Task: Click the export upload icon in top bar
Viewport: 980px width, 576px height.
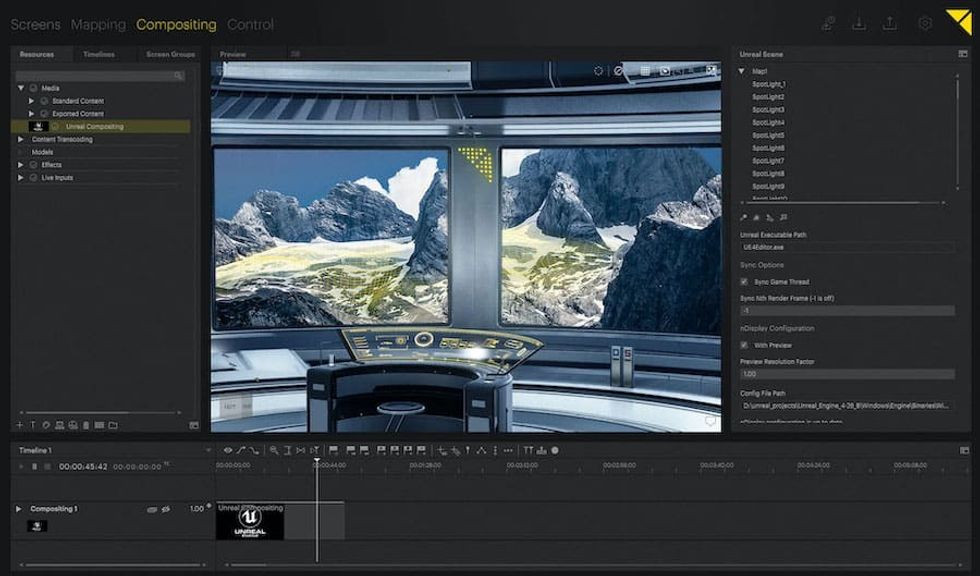Action: pos(890,24)
